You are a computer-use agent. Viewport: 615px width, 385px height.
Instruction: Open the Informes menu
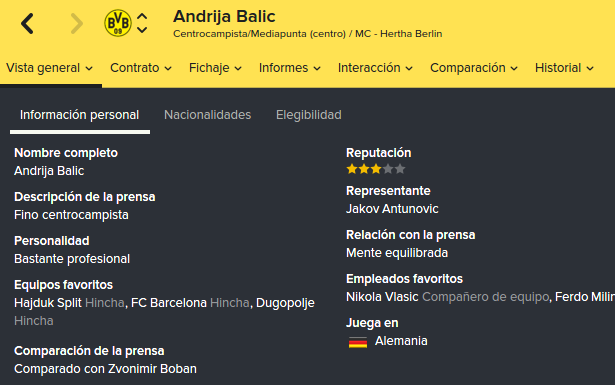coord(289,68)
